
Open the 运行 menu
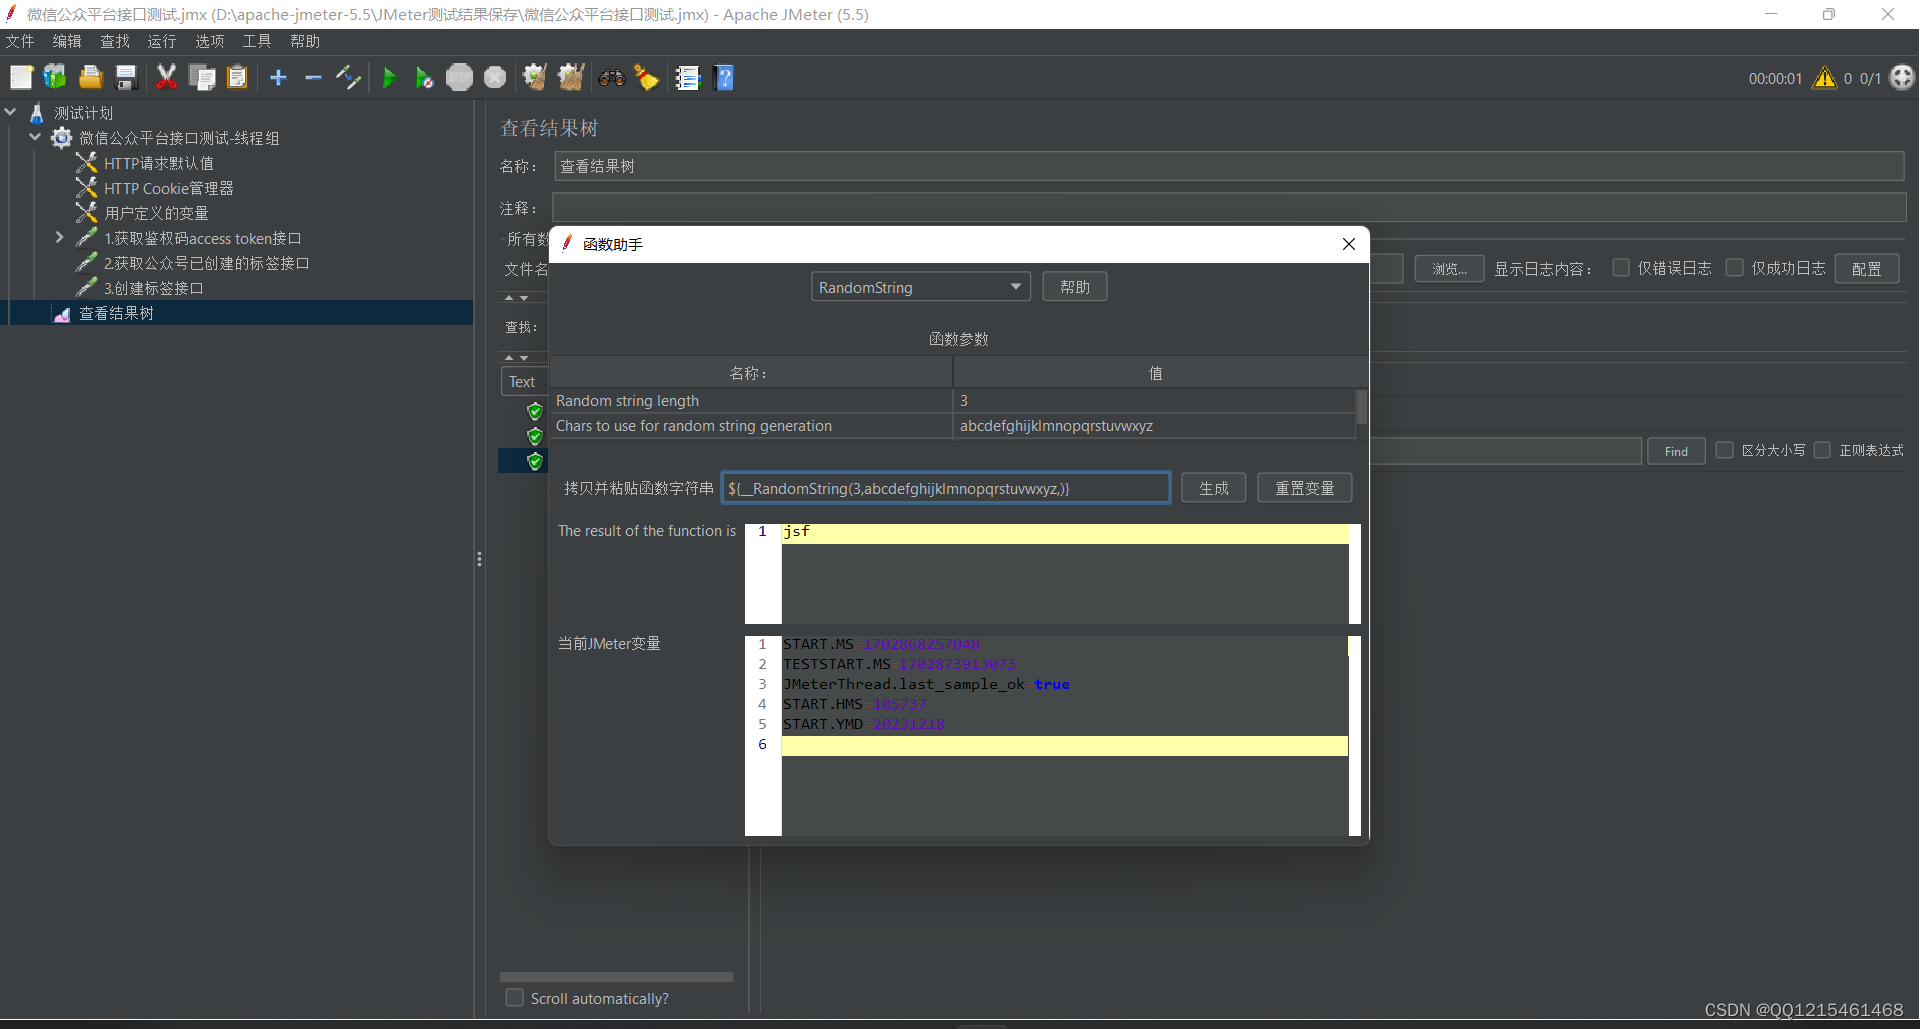tap(162, 41)
